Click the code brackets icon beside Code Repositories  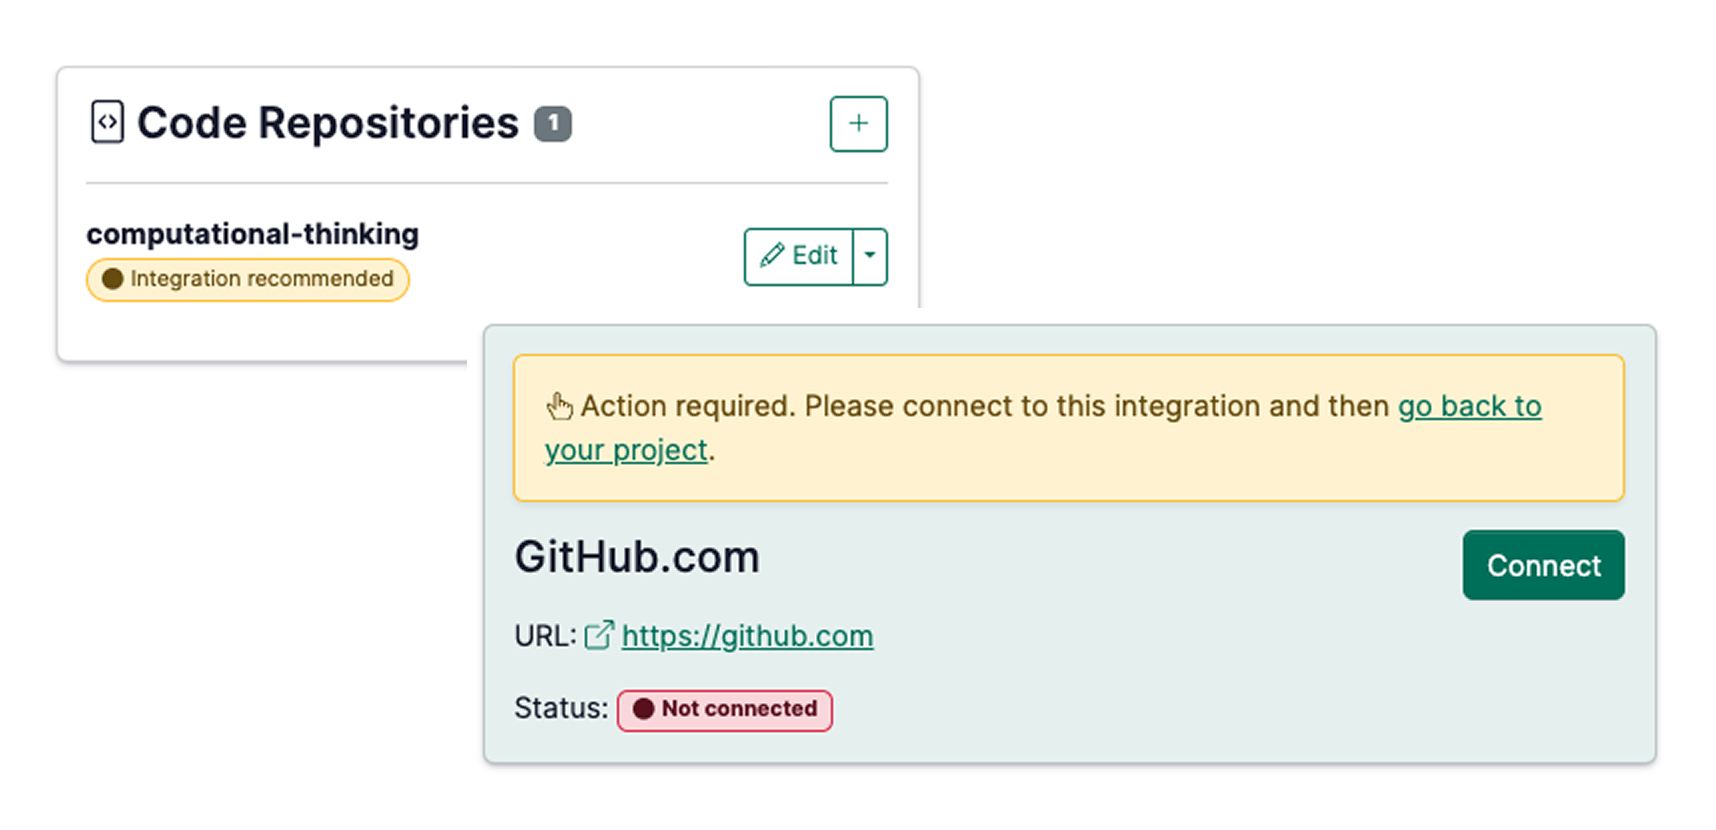coord(107,121)
